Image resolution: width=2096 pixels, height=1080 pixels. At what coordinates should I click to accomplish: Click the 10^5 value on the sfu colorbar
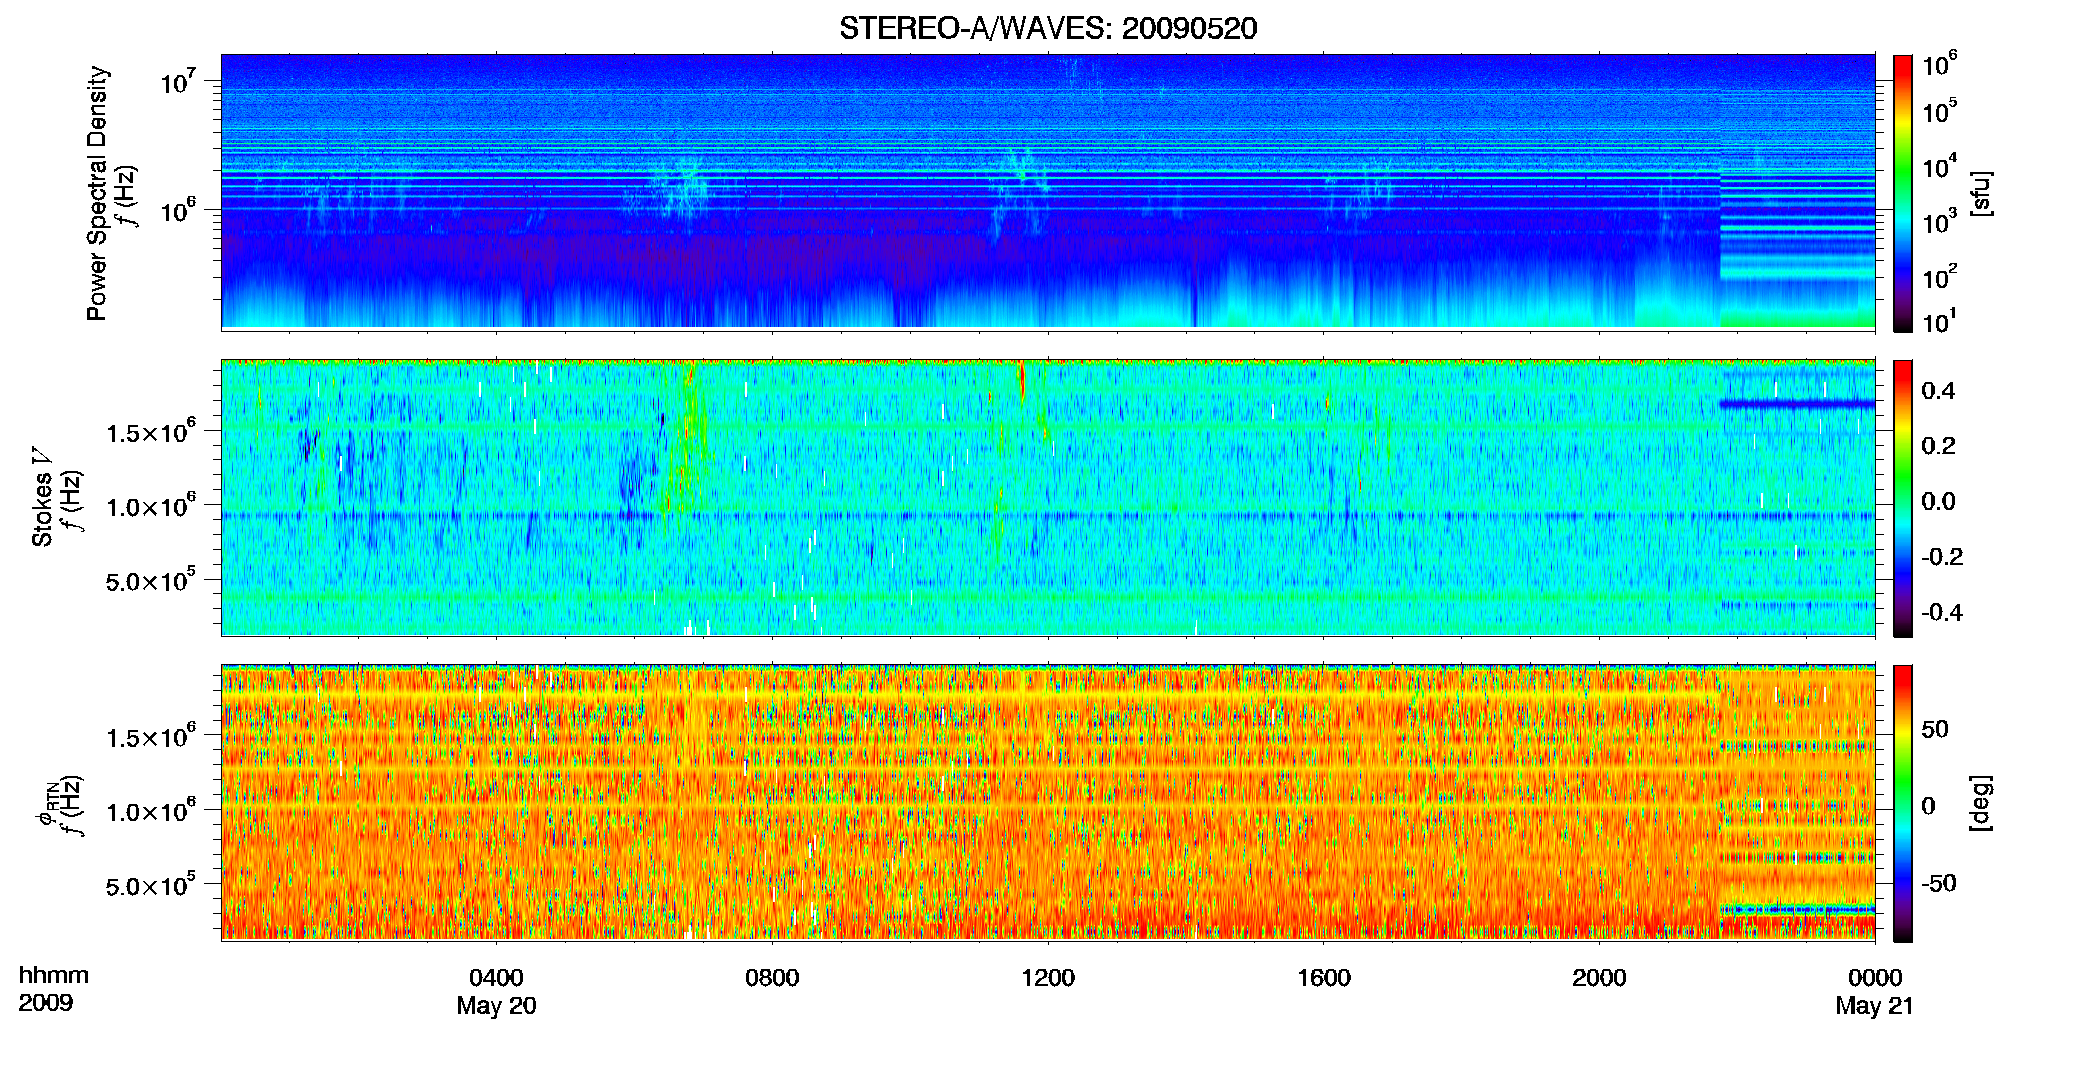tap(1940, 111)
